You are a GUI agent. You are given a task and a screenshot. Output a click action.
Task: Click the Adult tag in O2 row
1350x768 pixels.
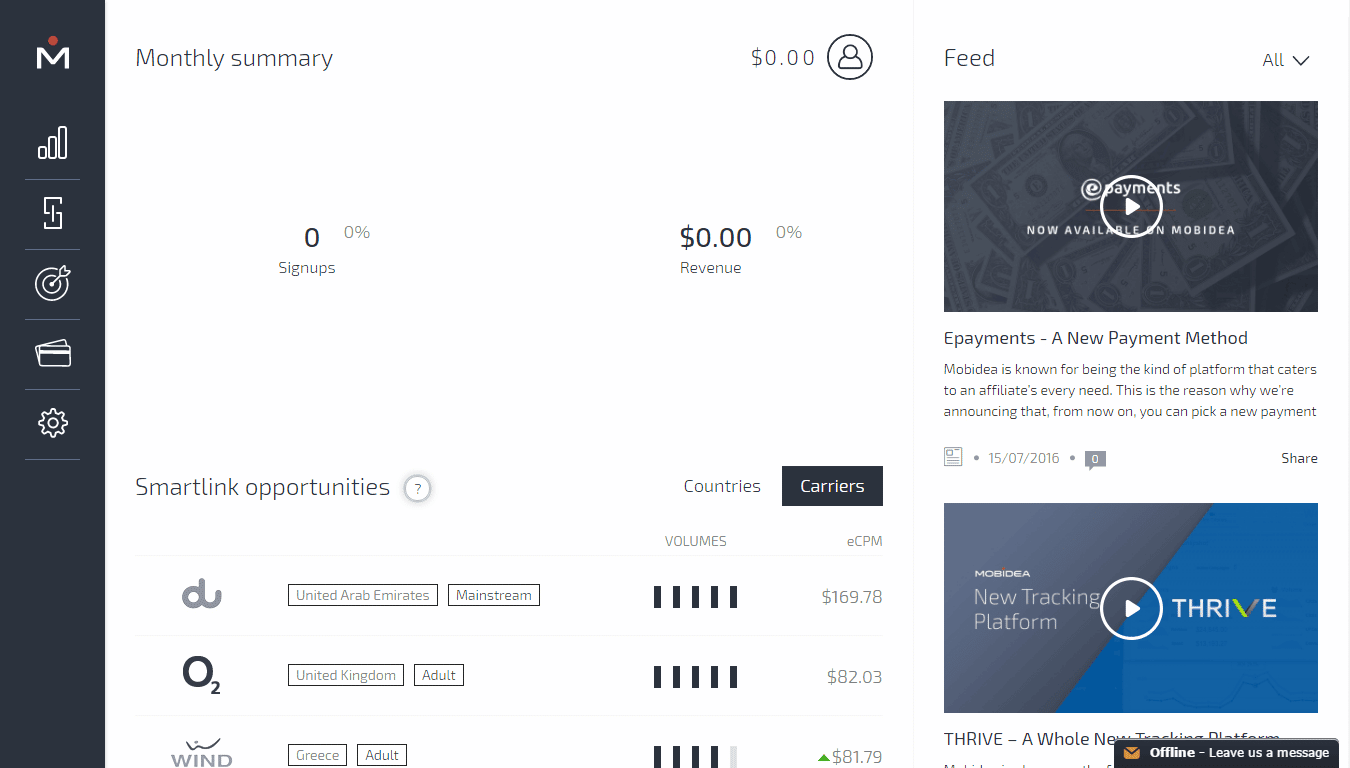[439, 675]
